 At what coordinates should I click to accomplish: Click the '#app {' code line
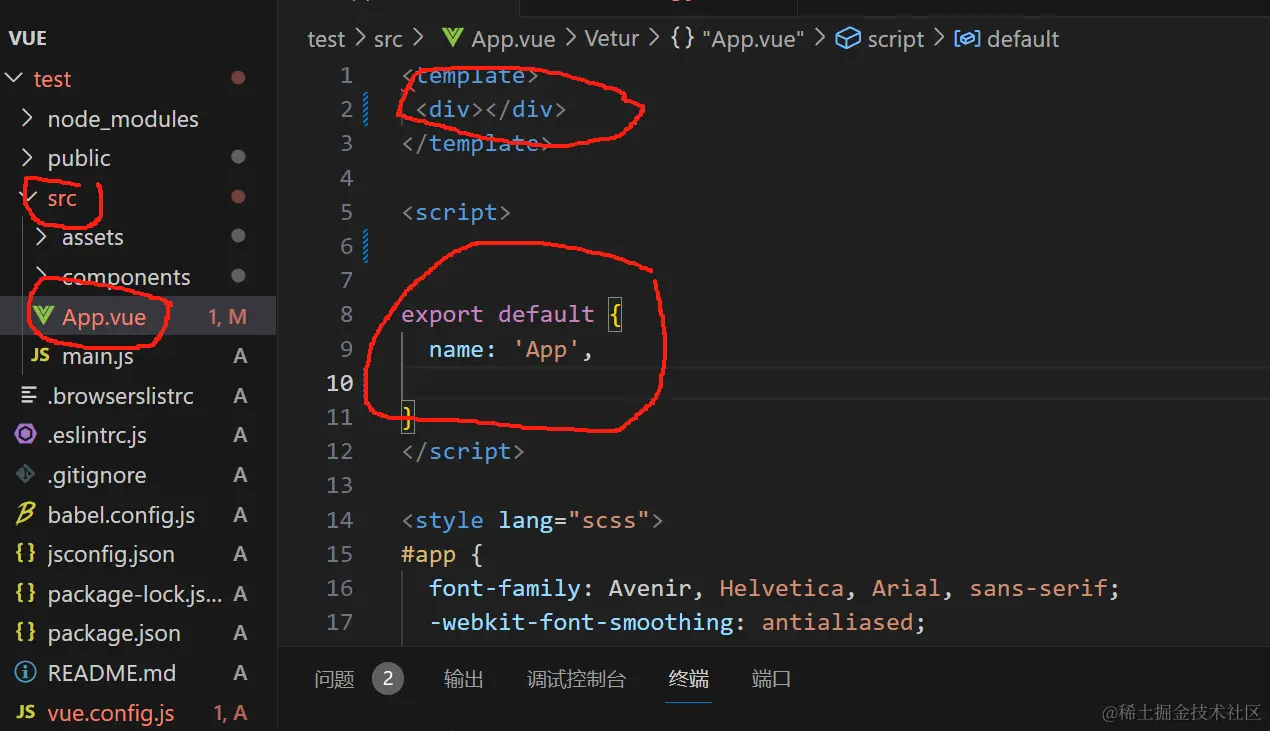coord(442,554)
